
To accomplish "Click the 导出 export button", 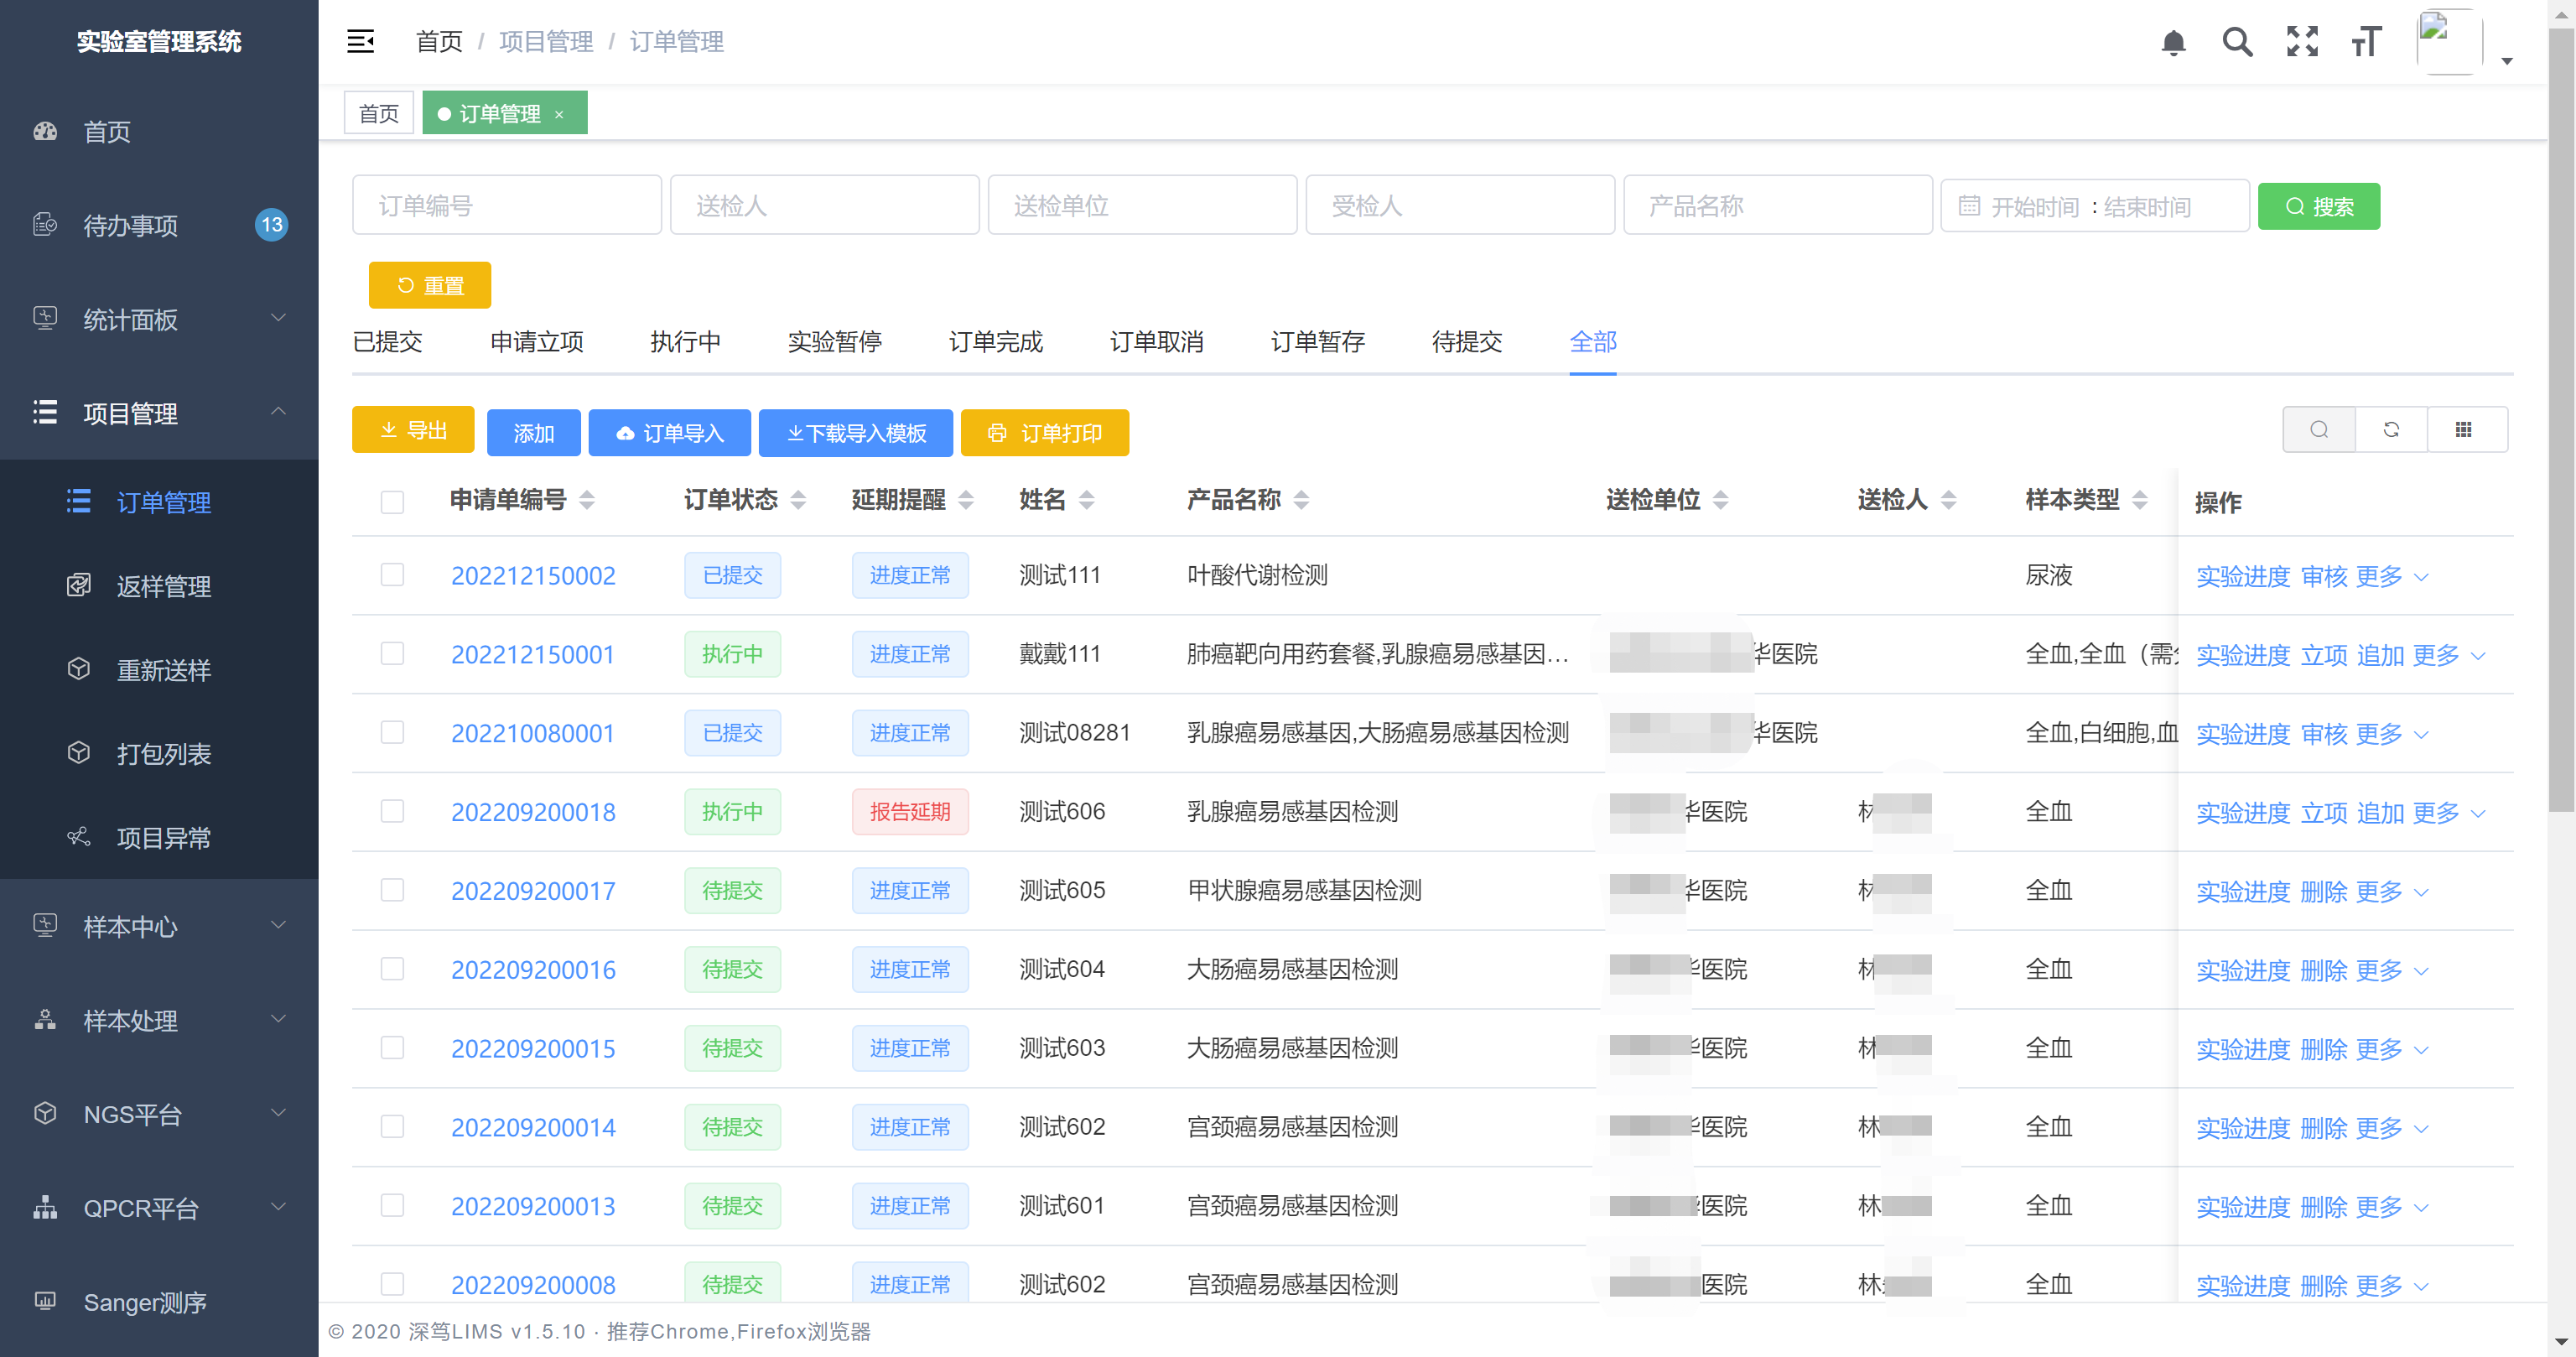I will (x=413, y=430).
